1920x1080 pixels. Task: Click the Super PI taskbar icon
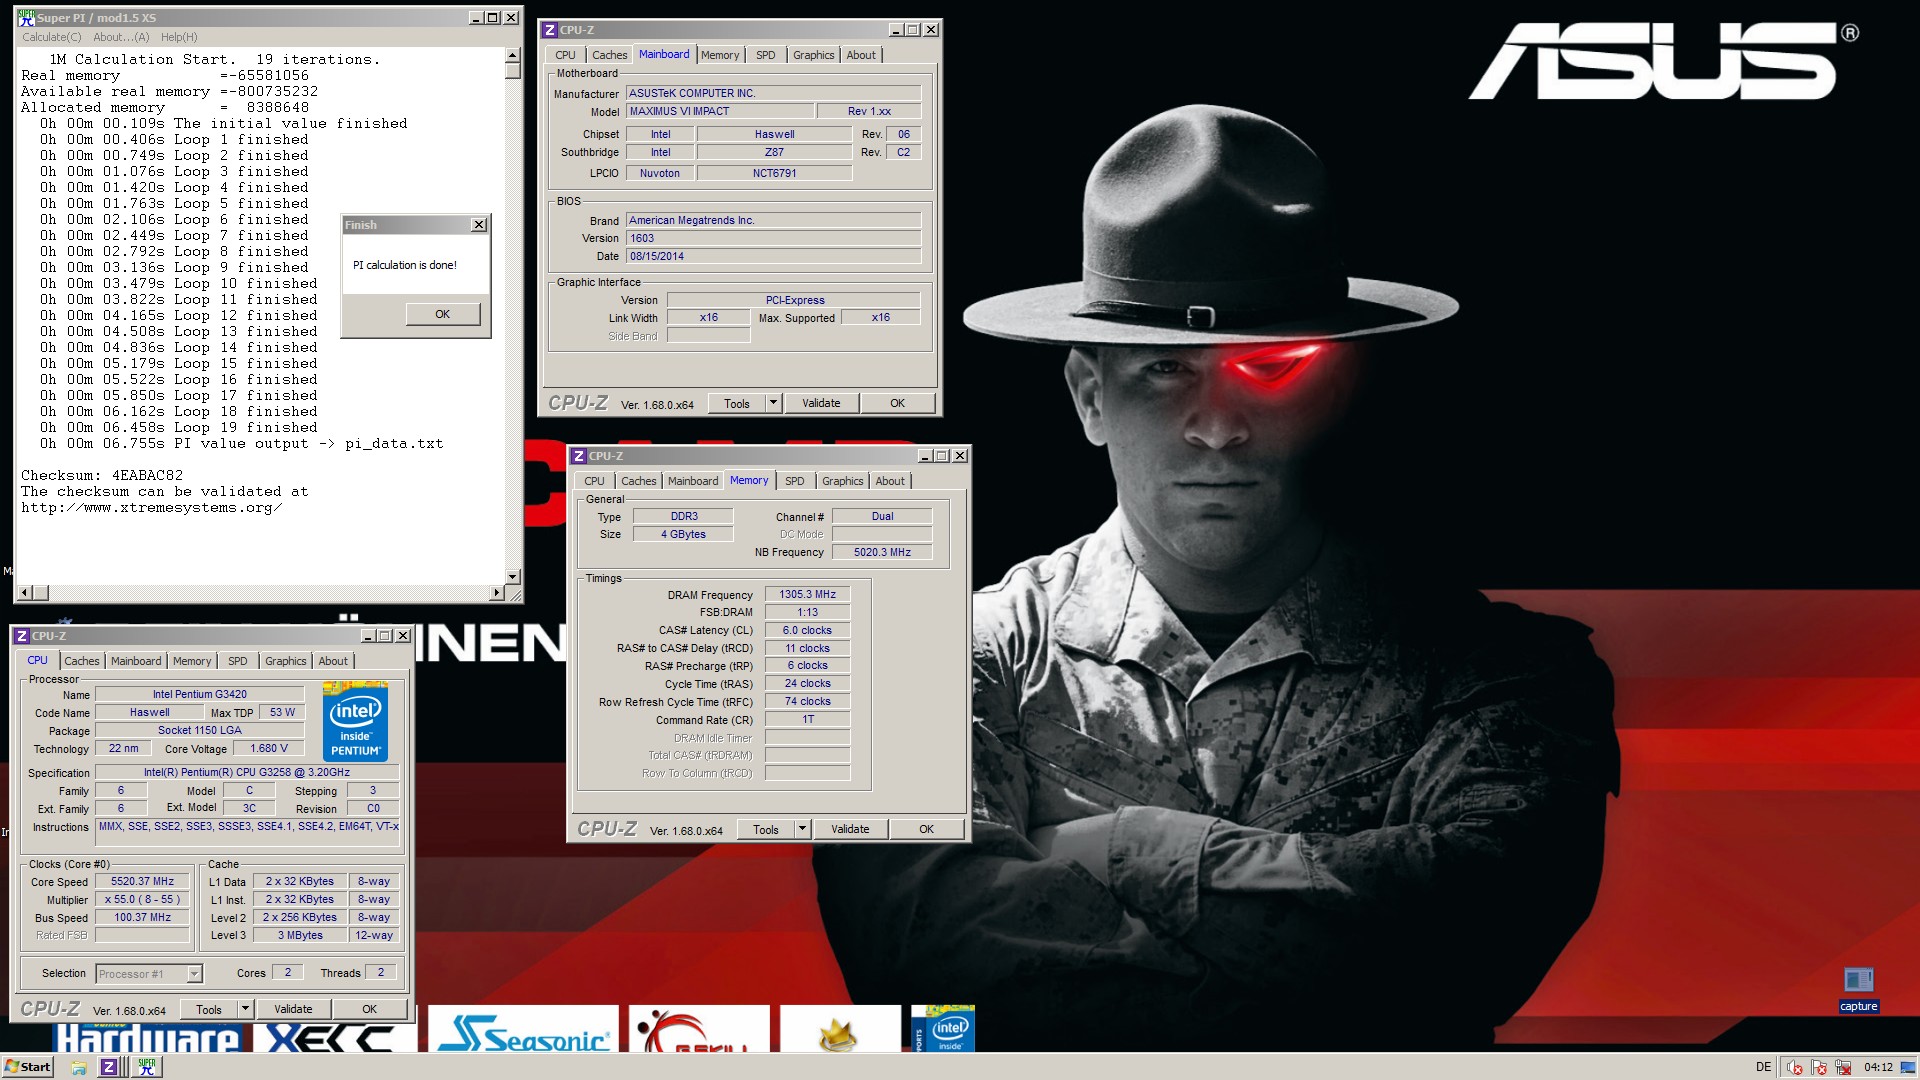coord(147,1067)
